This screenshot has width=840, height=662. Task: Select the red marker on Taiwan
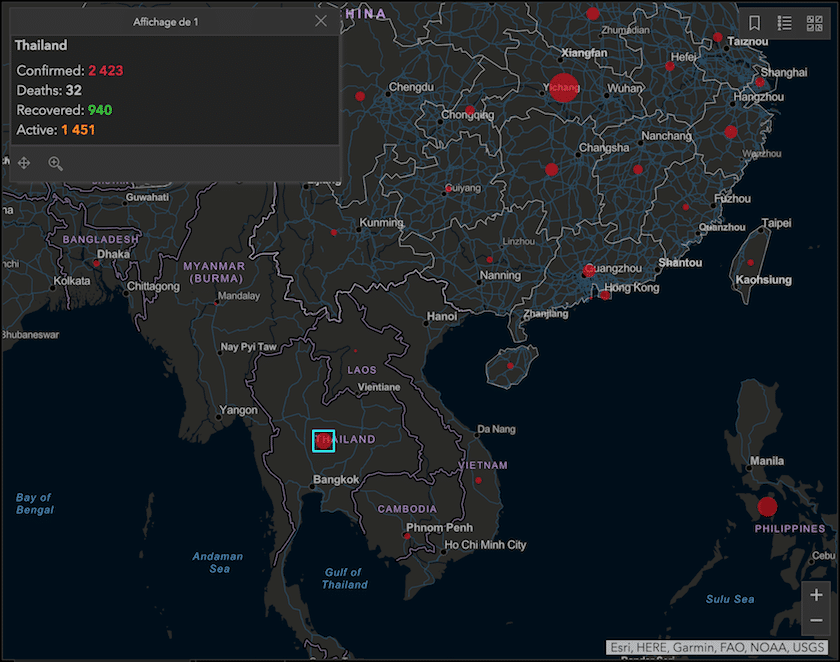[751, 262]
